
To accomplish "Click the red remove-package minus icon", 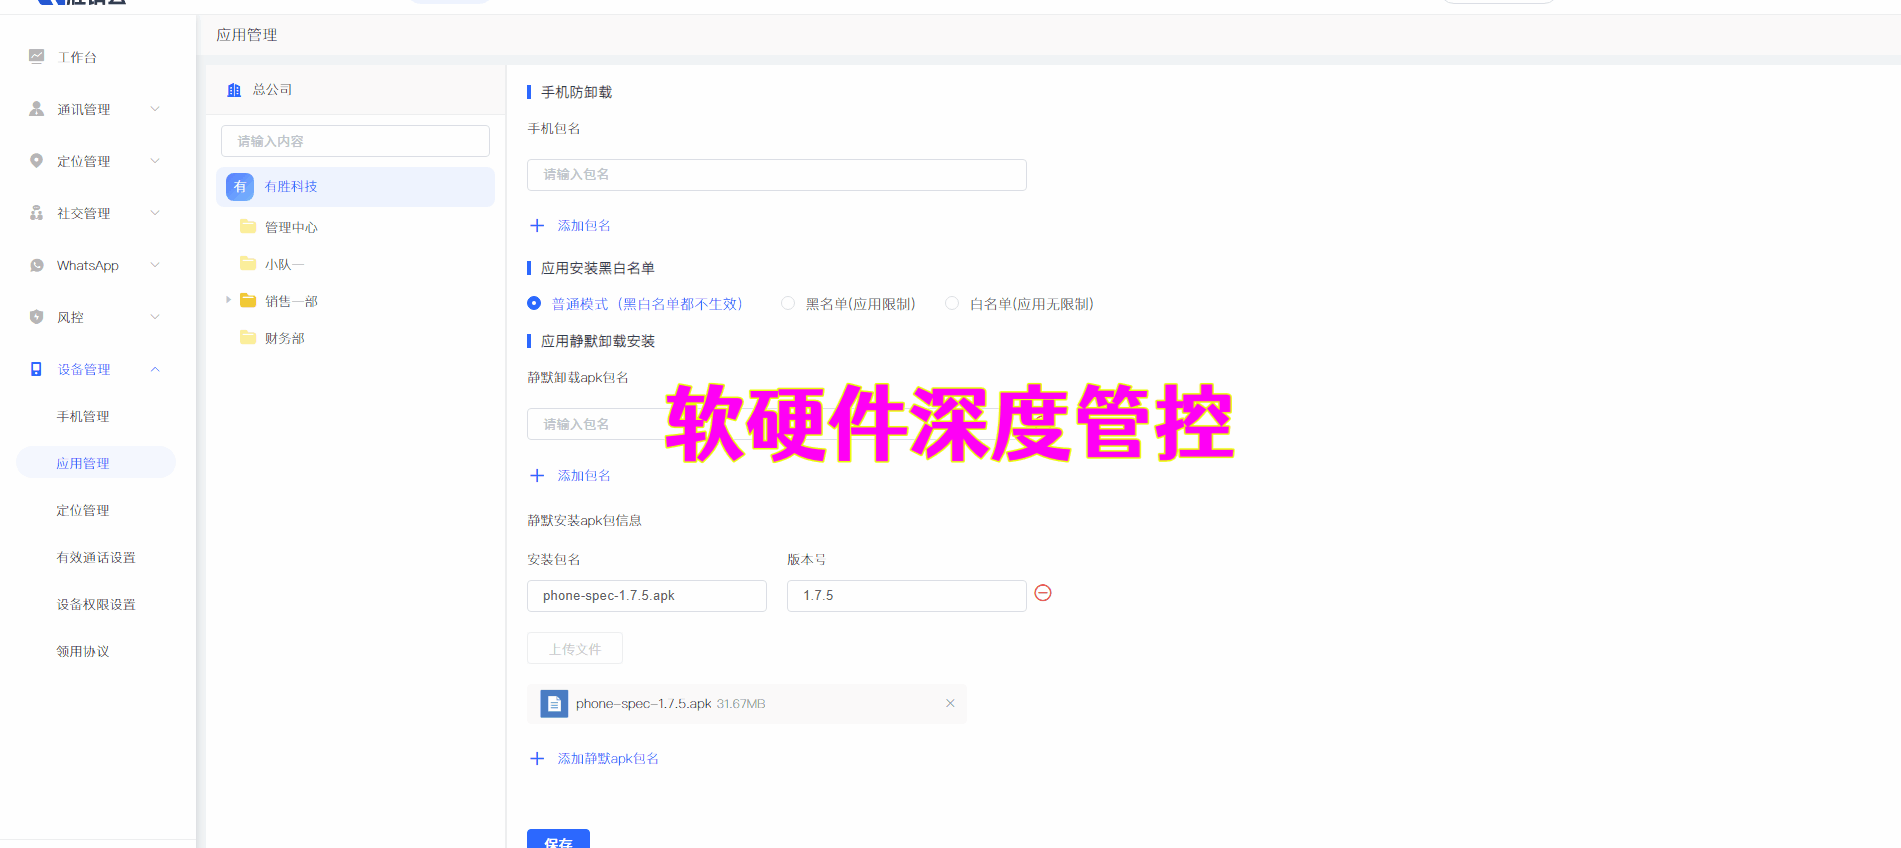I will pyautogui.click(x=1042, y=594).
